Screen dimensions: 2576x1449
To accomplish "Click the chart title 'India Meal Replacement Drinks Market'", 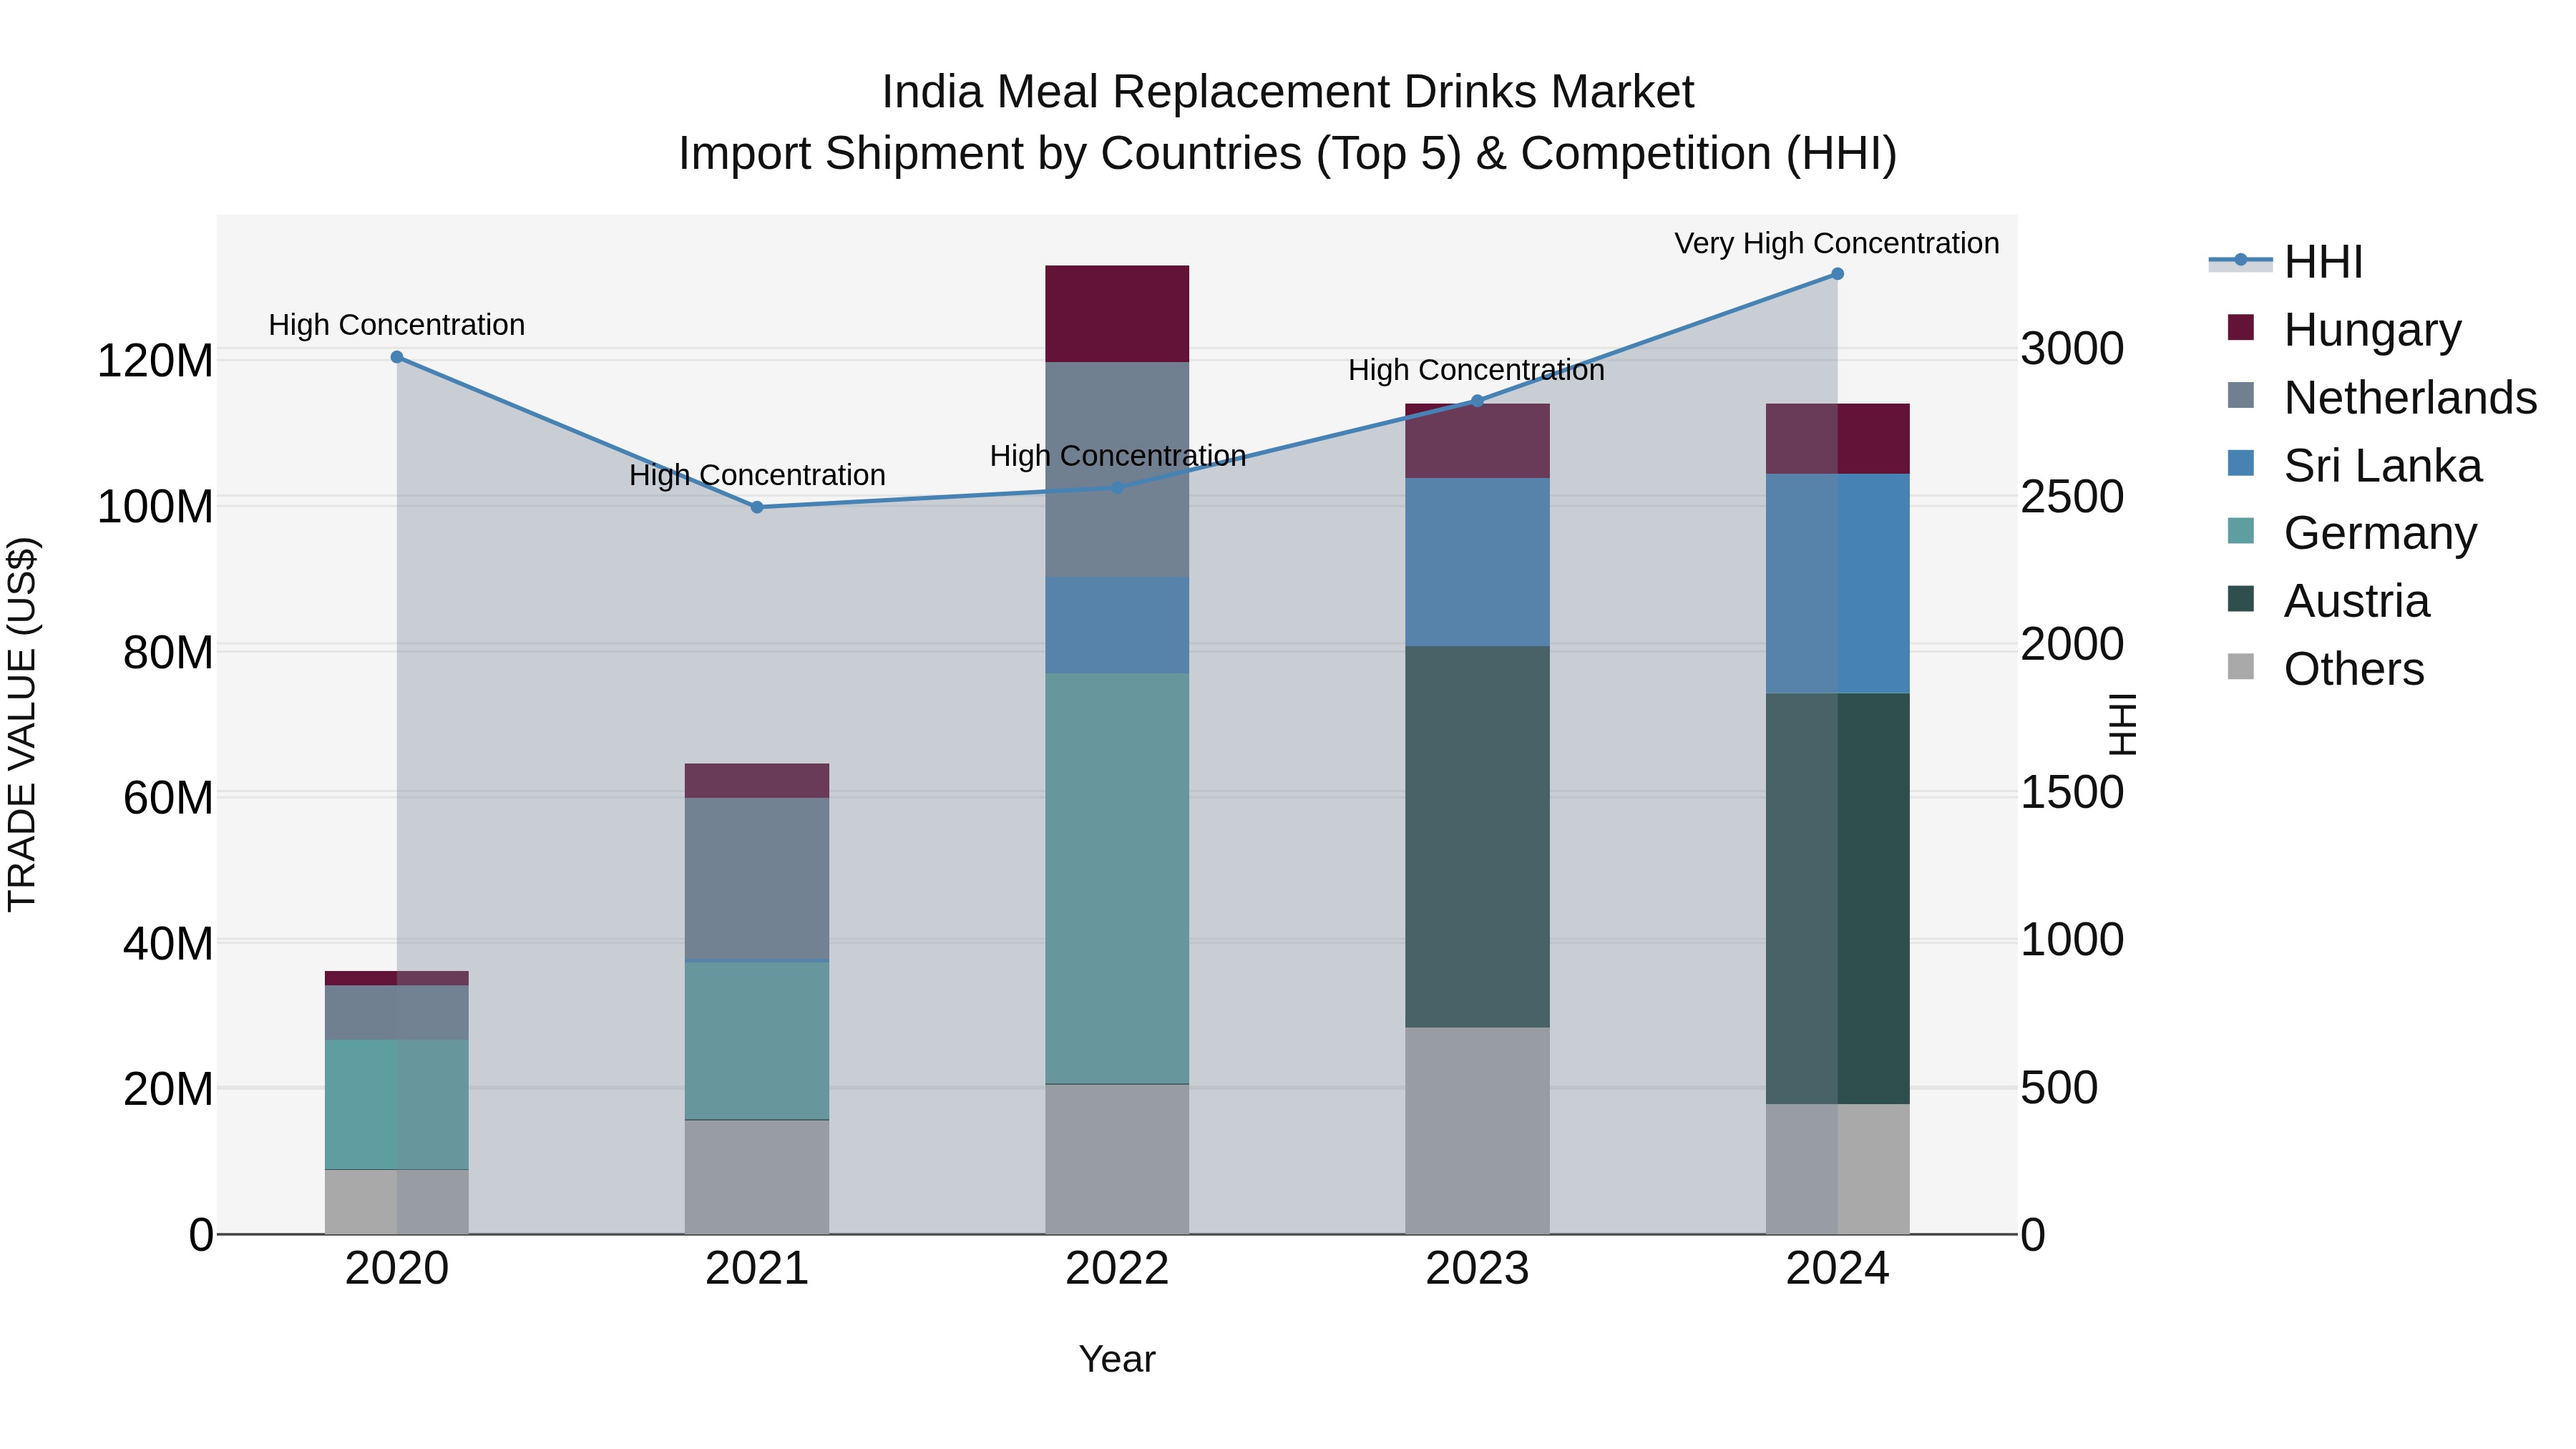I will (x=1288, y=92).
